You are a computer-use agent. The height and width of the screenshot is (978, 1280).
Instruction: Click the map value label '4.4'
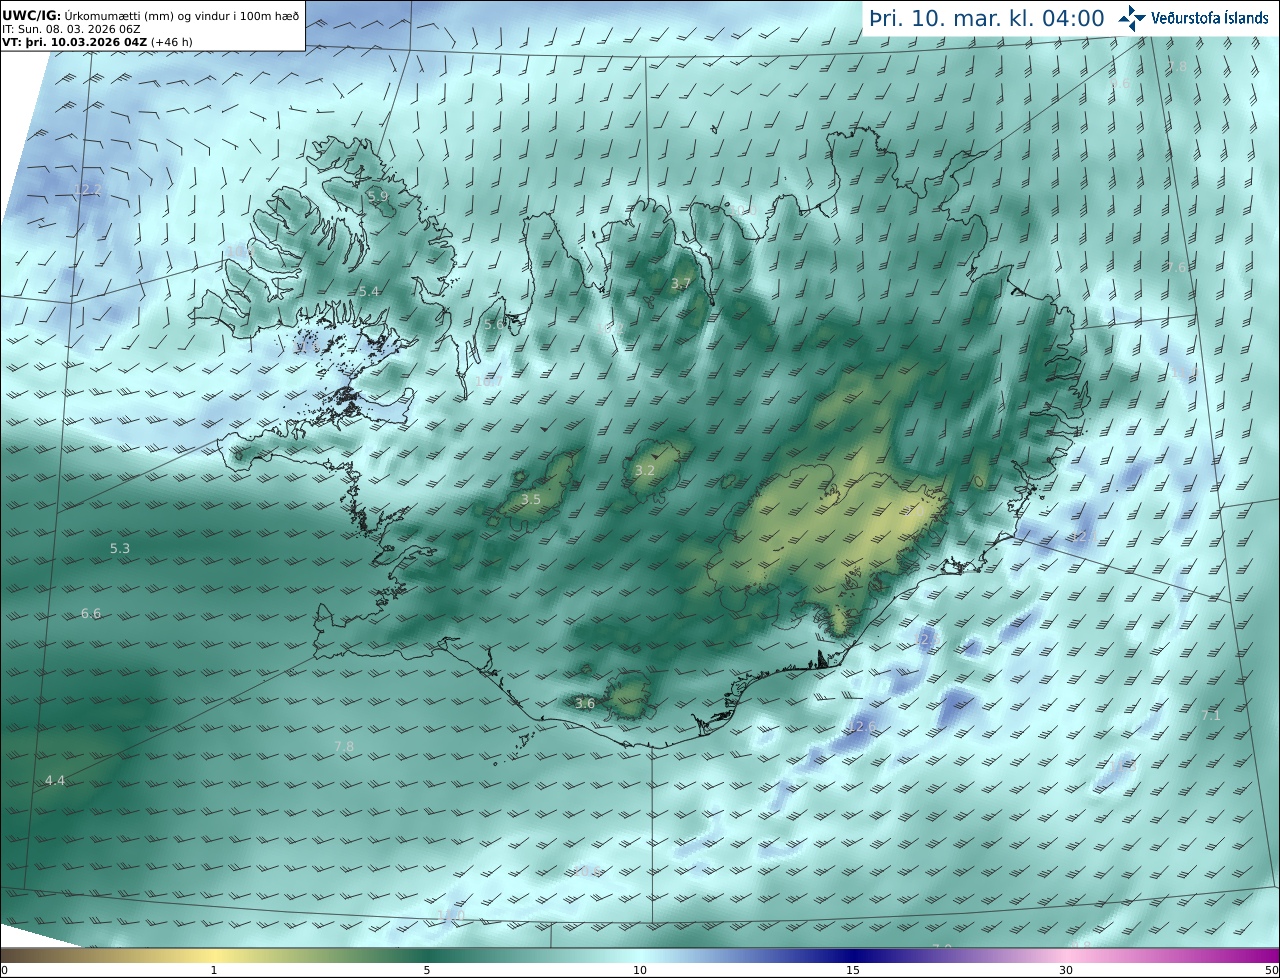[55, 781]
